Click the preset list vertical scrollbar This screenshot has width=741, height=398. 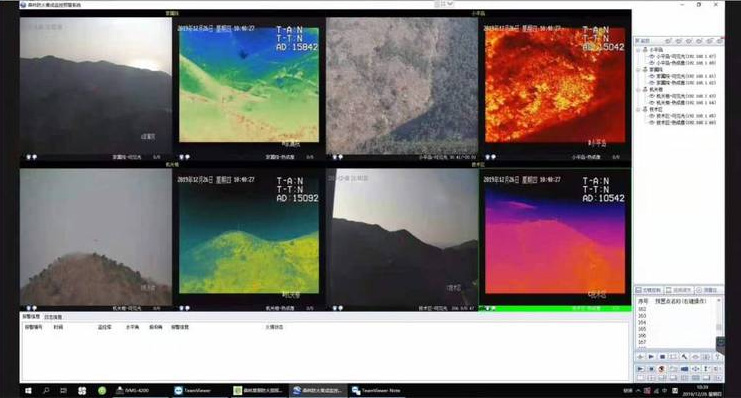[719, 322]
